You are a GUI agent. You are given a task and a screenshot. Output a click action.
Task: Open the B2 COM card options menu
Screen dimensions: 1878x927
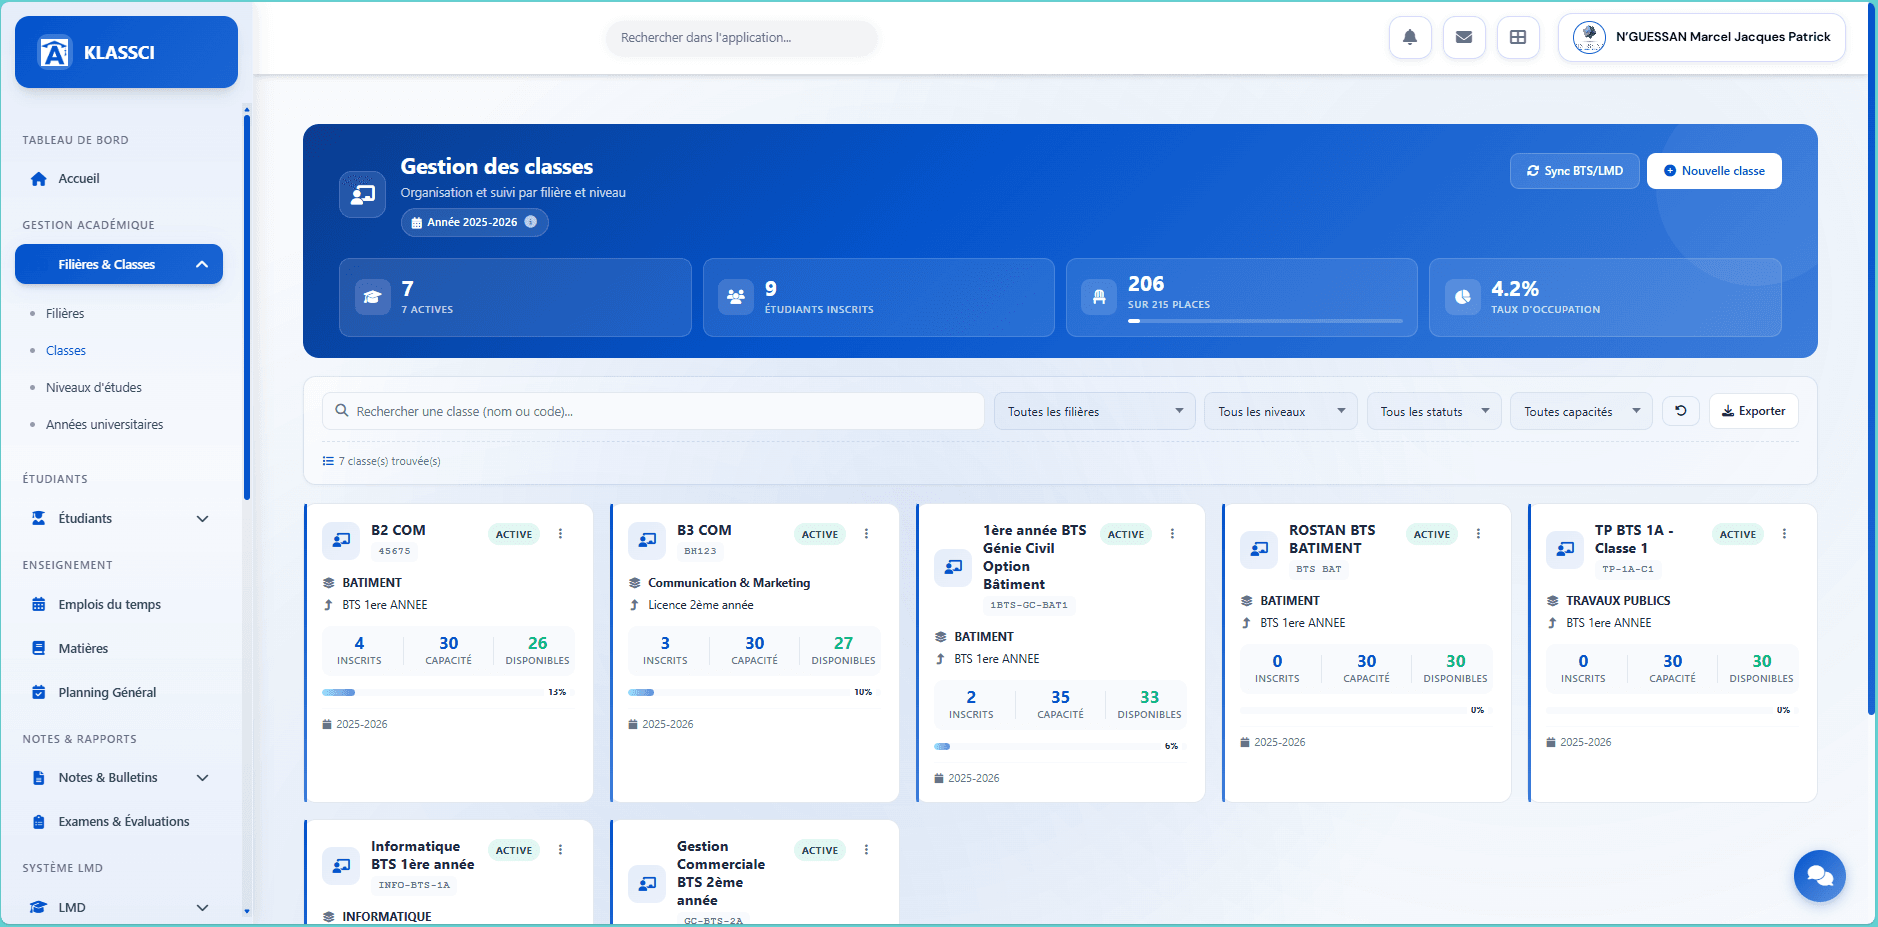tap(560, 533)
